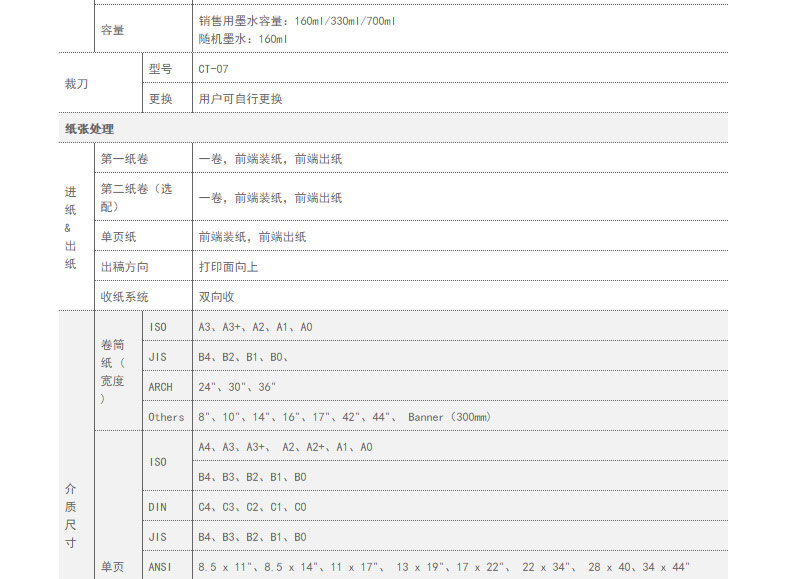Click the 随机墨水：160ml text line
This screenshot has width=790, height=579.
(243, 39)
